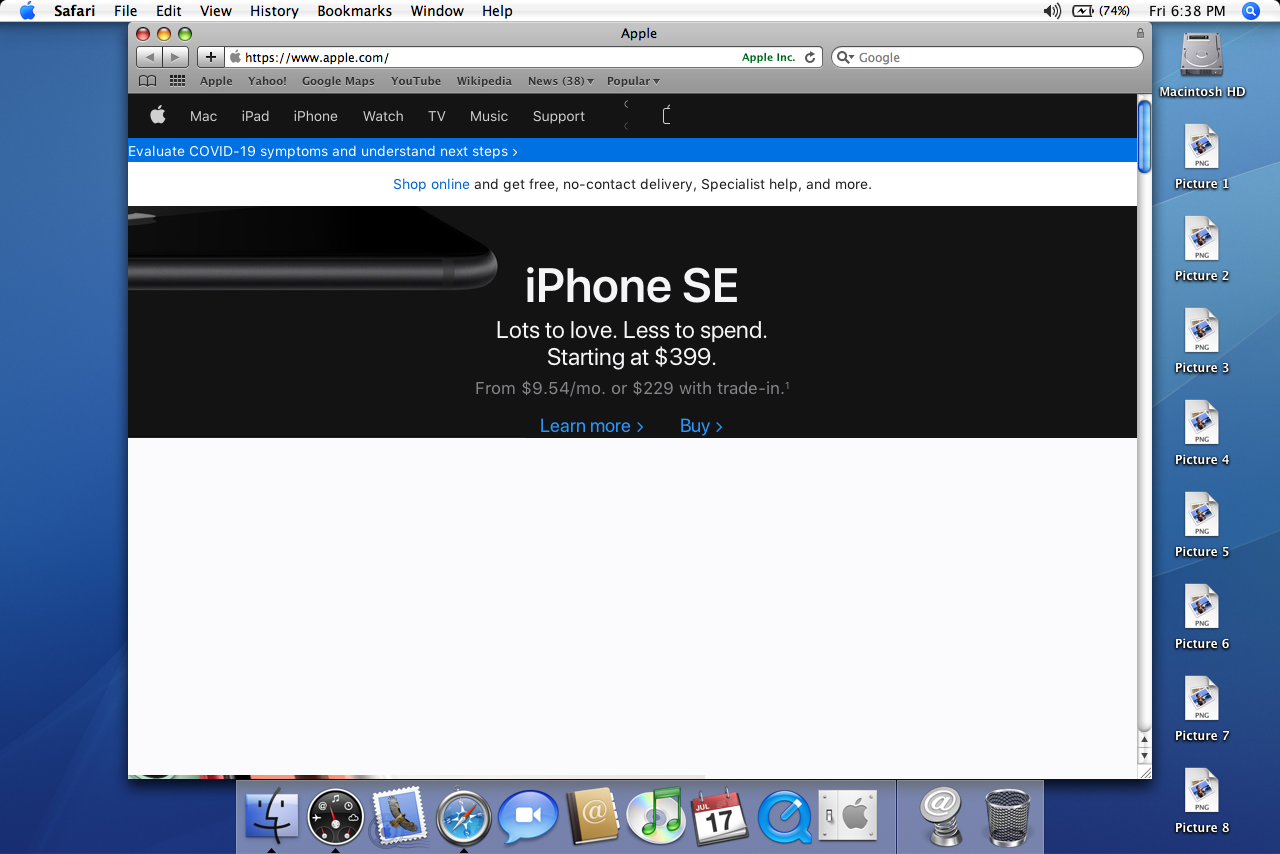Select the Picture 5 file on desktop
Screen dimensions: 1280x854
coord(1202,525)
